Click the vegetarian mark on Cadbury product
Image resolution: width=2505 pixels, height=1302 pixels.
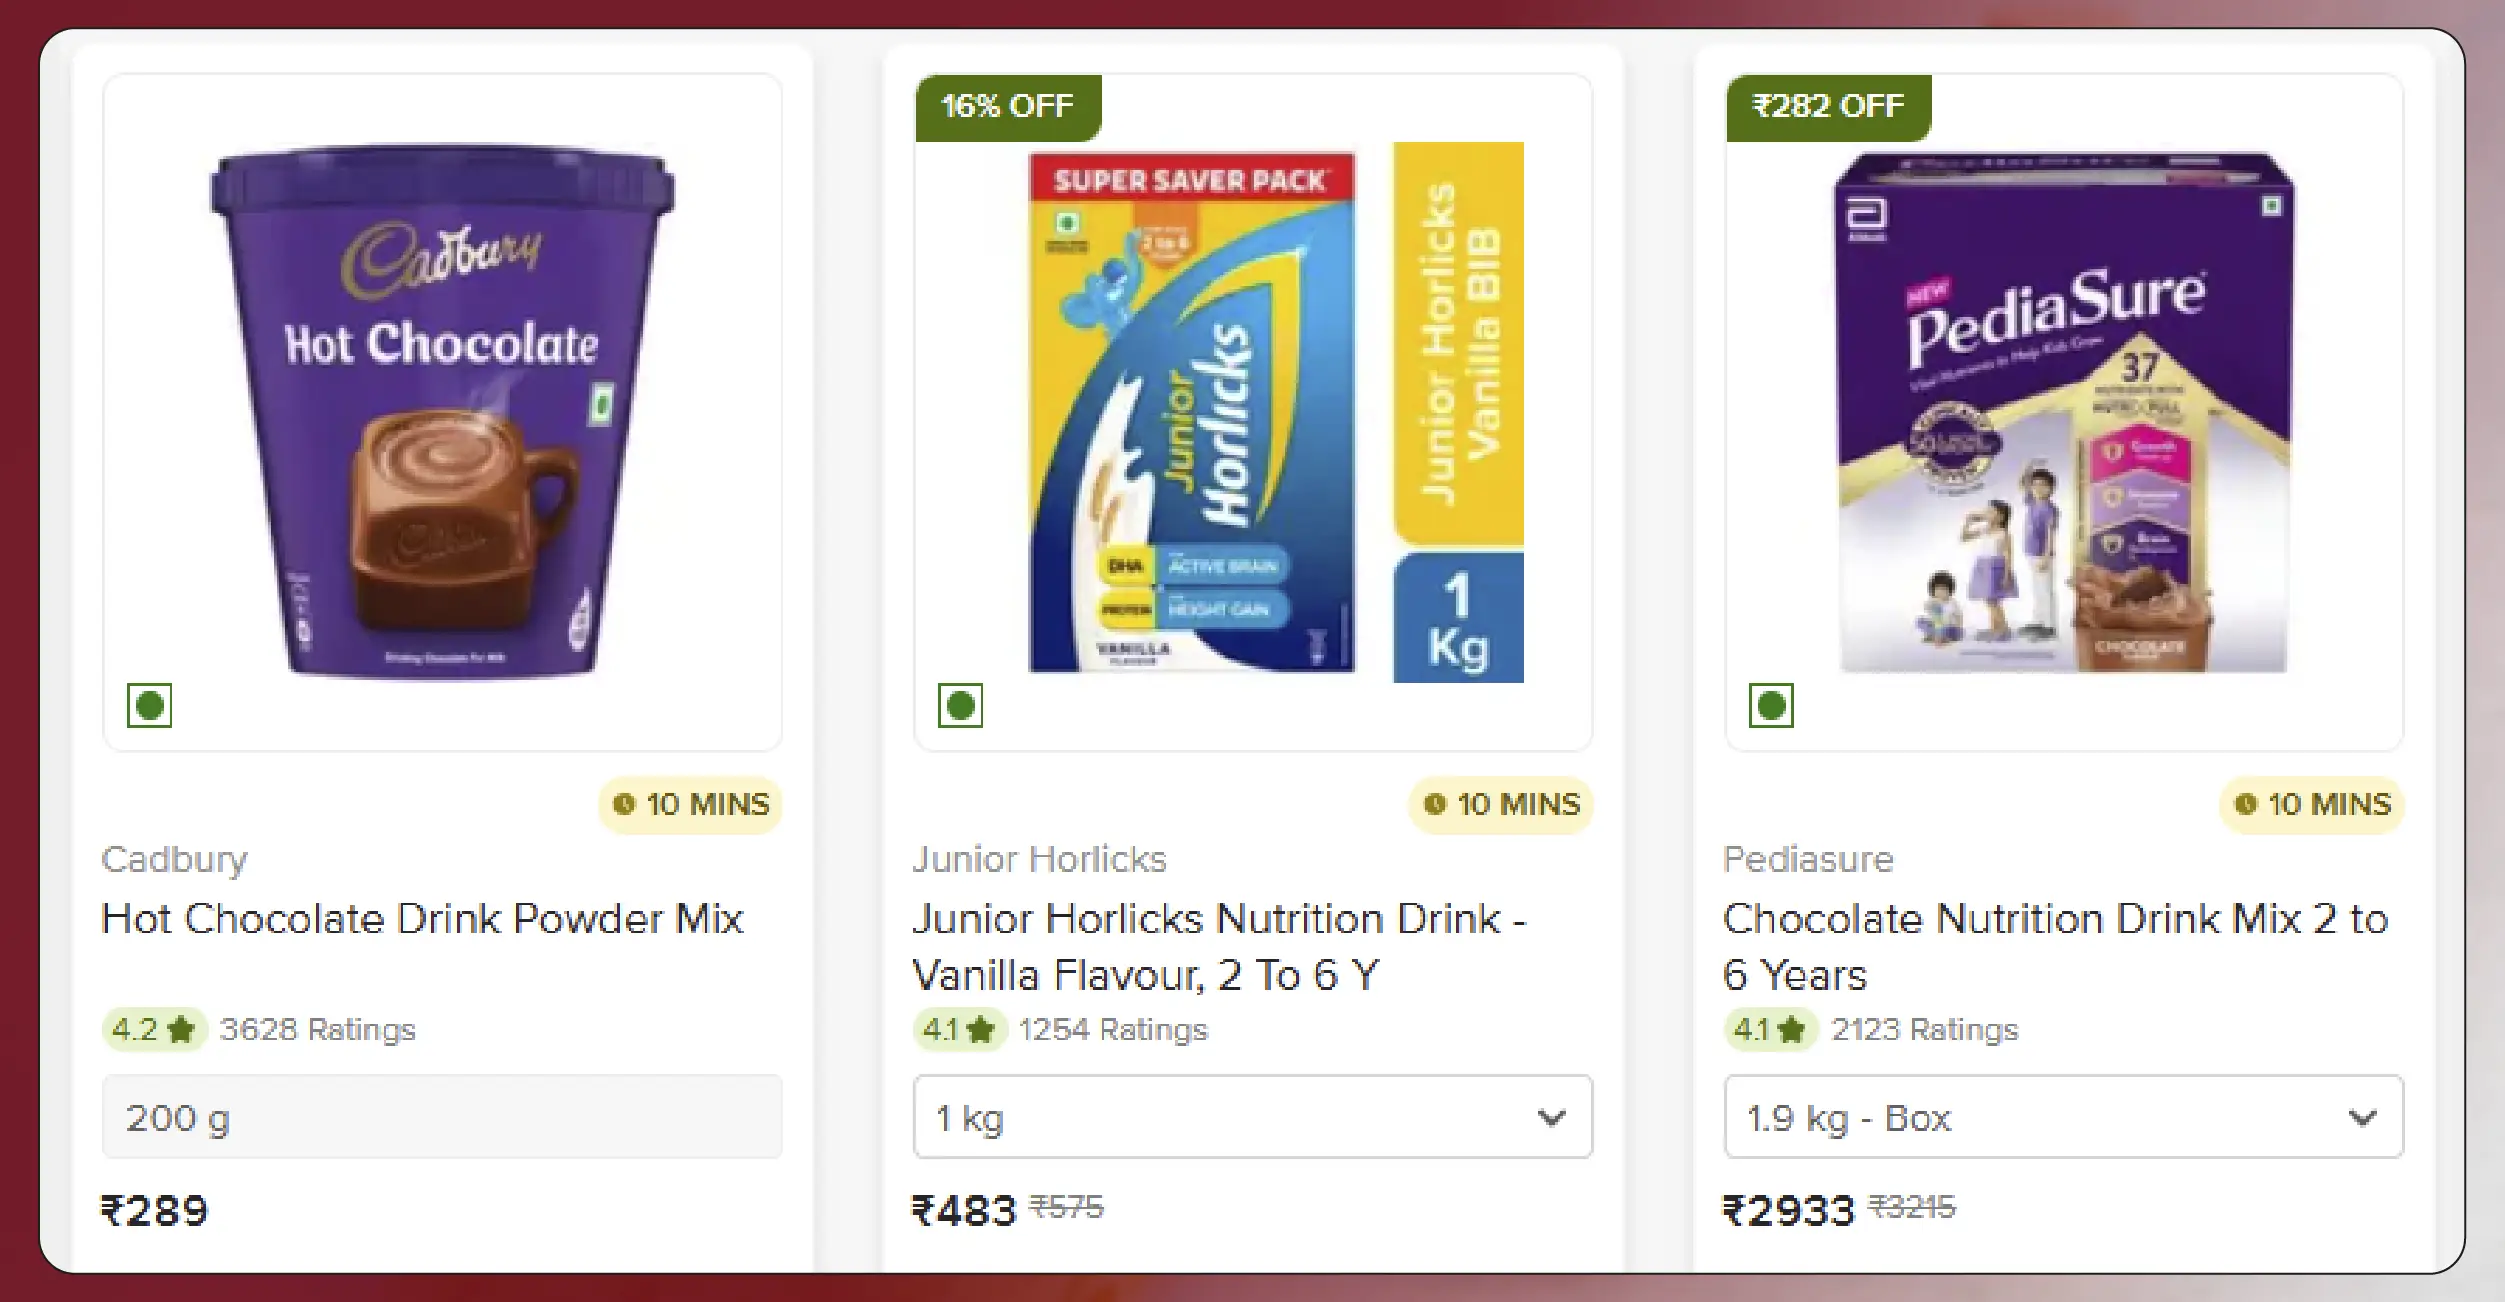click(x=149, y=706)
